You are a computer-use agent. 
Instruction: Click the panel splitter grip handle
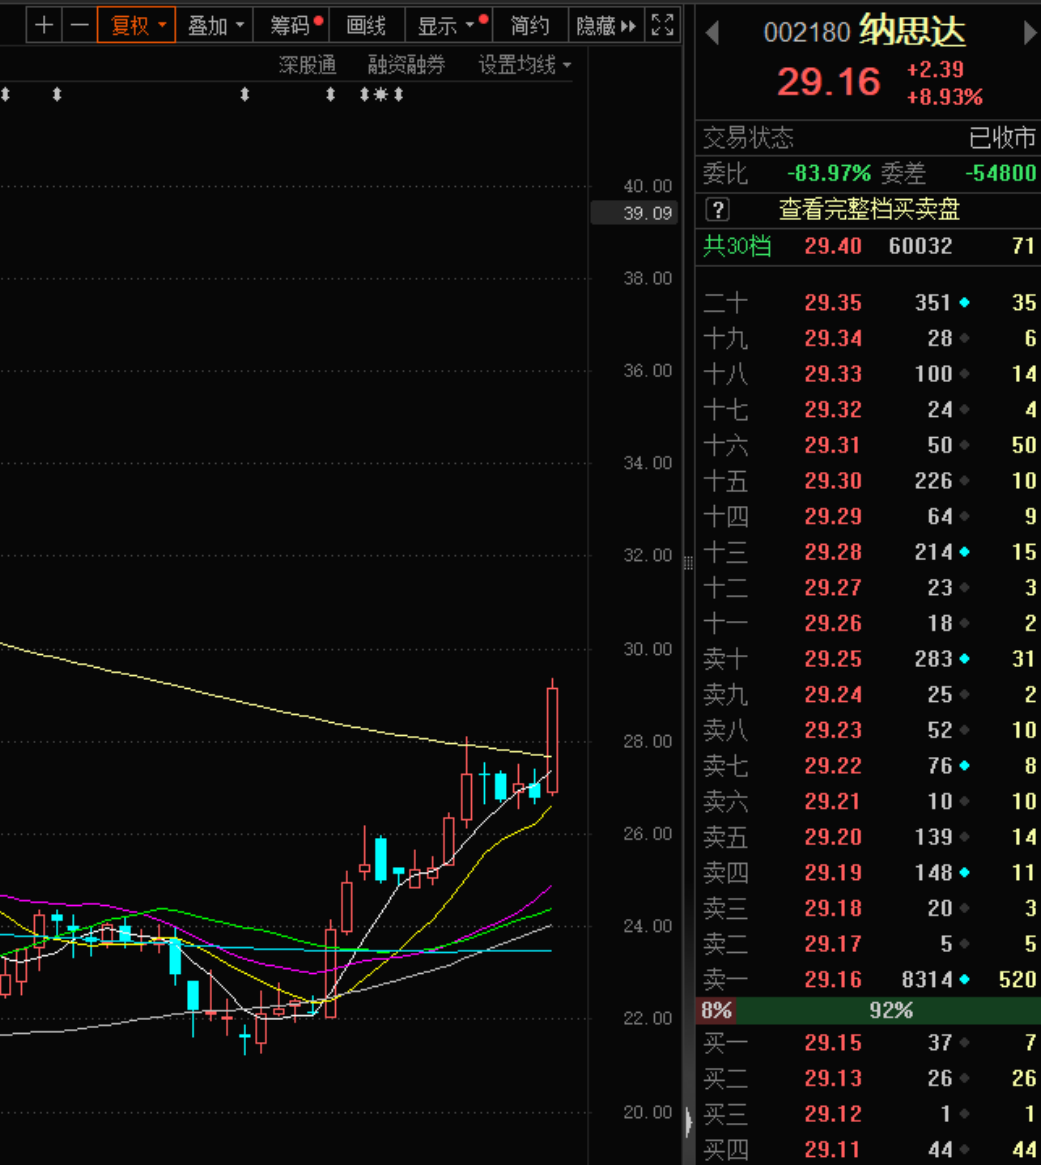(688, 564)
